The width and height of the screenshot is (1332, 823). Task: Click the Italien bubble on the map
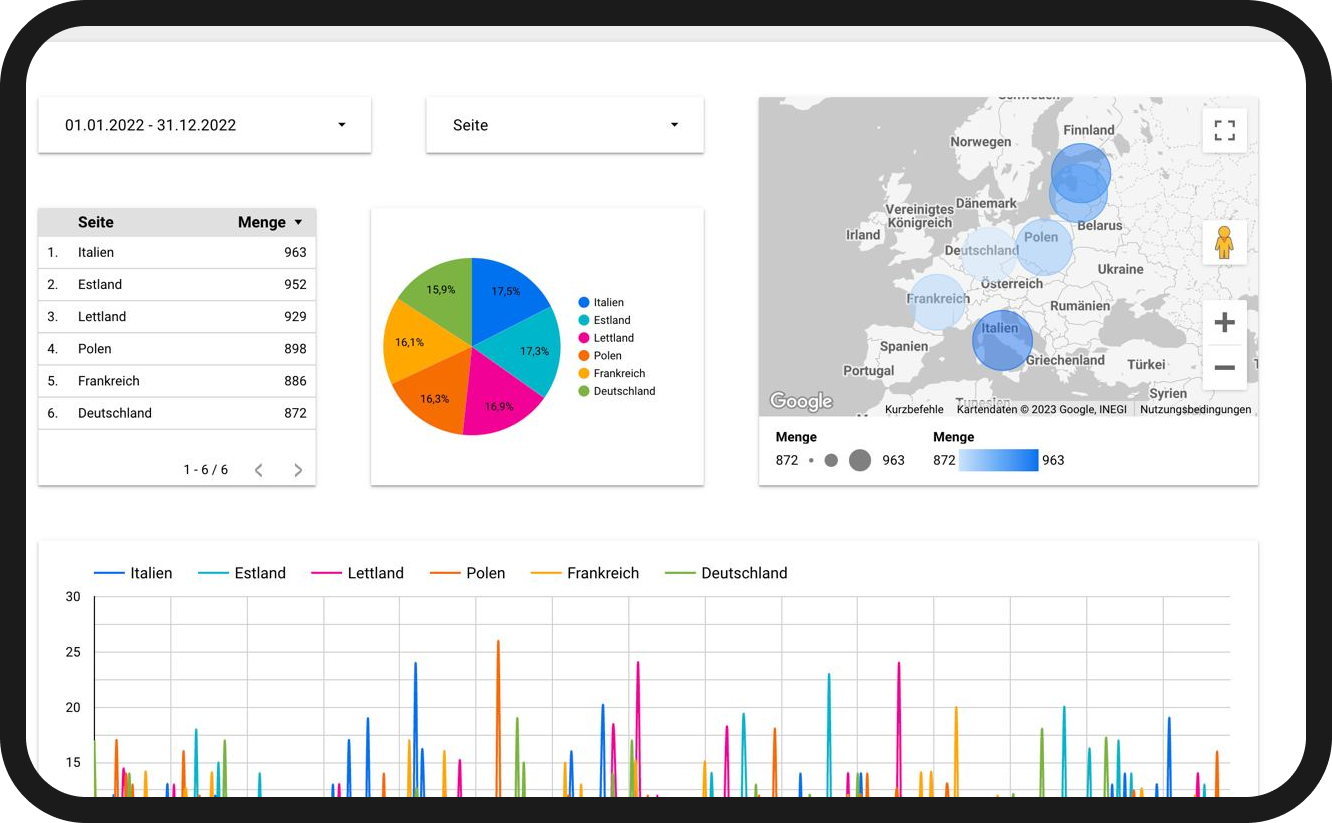(1002, 341)
